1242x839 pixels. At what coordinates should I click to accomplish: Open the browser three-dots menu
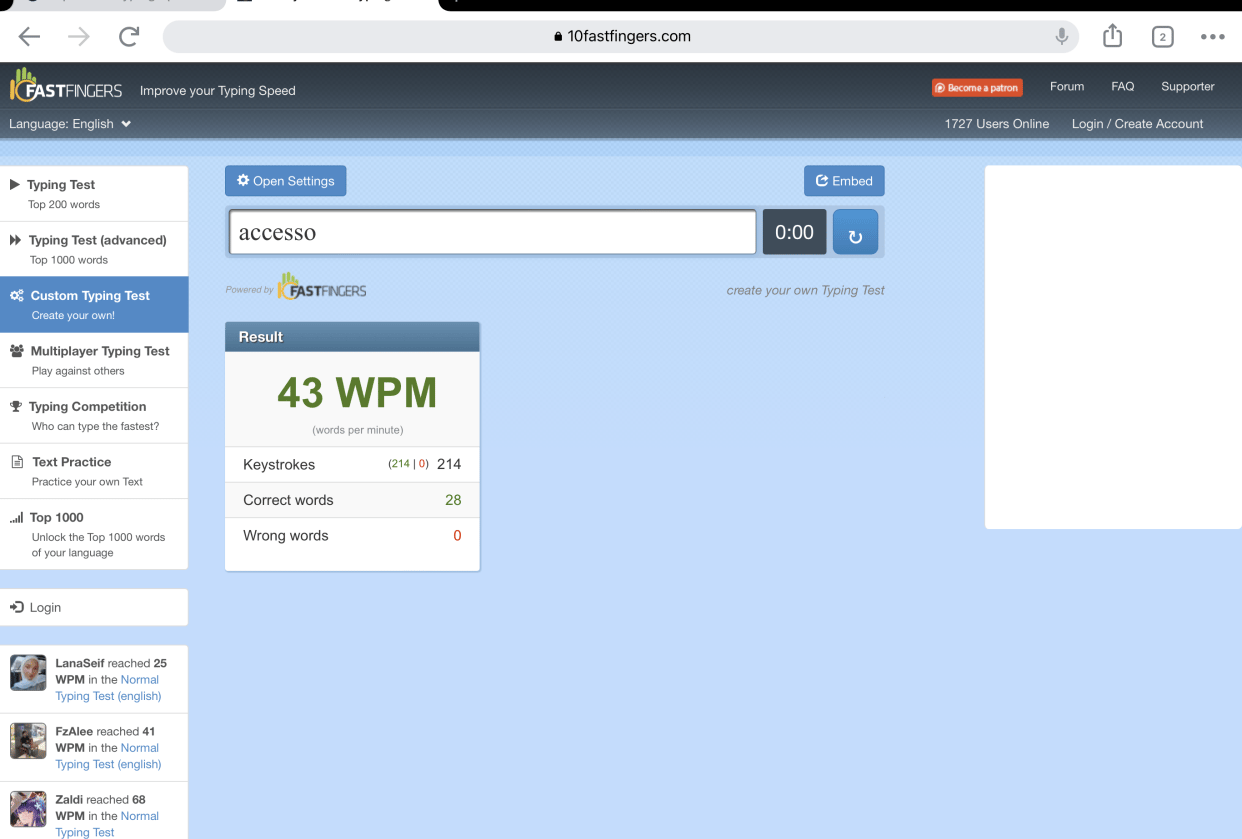[x=1212, y=37]
